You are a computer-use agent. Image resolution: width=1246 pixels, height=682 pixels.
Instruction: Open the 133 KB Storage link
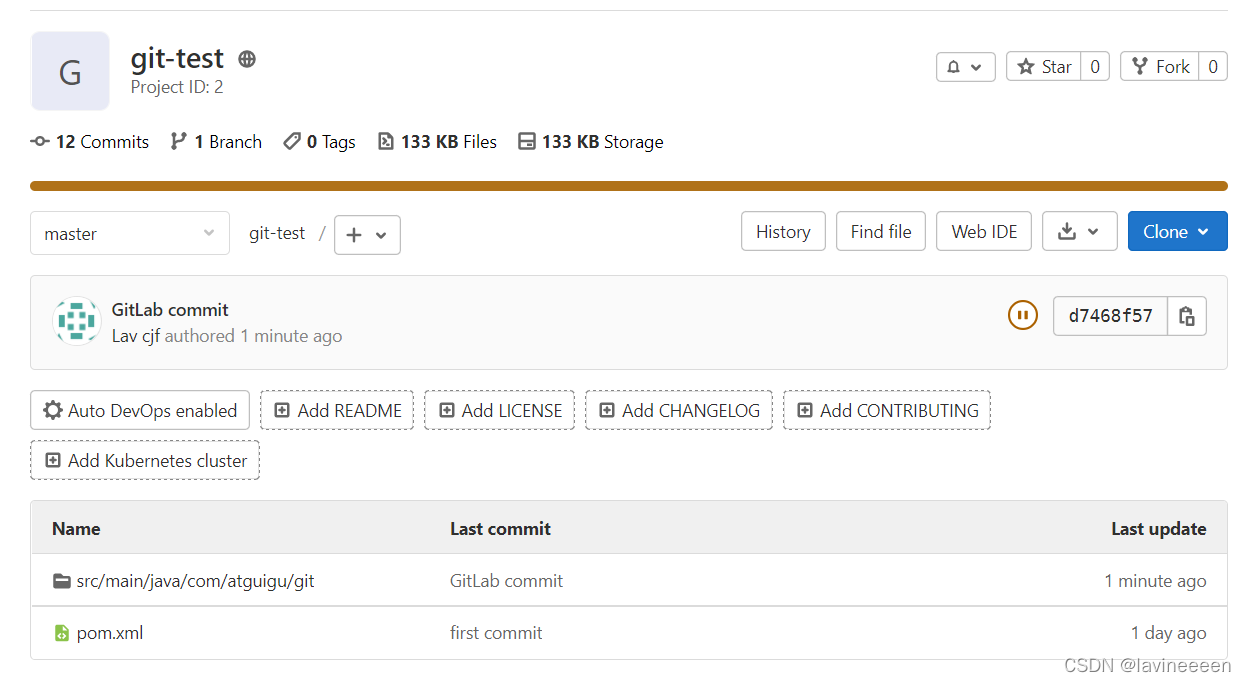[x=591, y=142]
